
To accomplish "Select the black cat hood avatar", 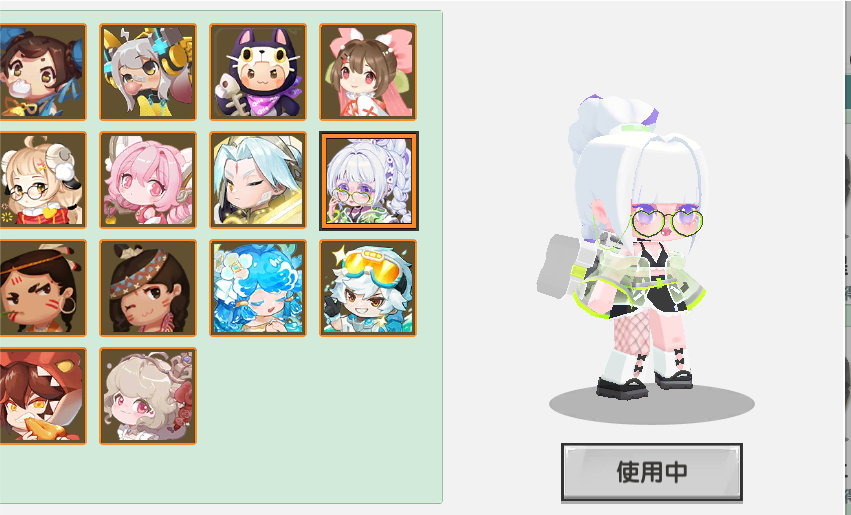I will 258,72.
